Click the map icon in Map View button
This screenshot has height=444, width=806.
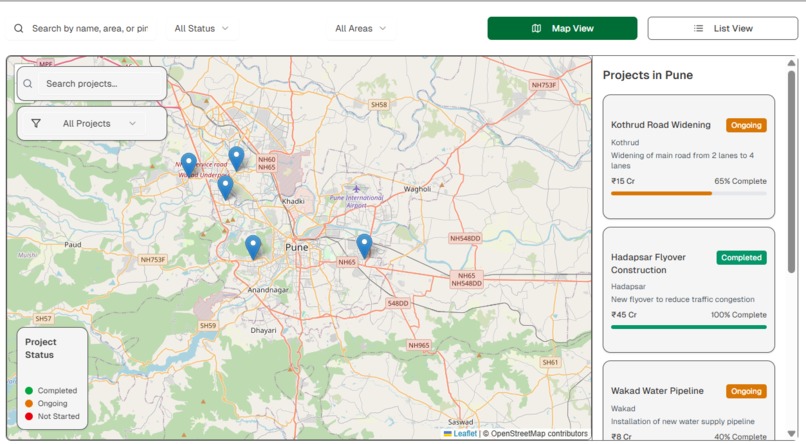tap(536, 28)
